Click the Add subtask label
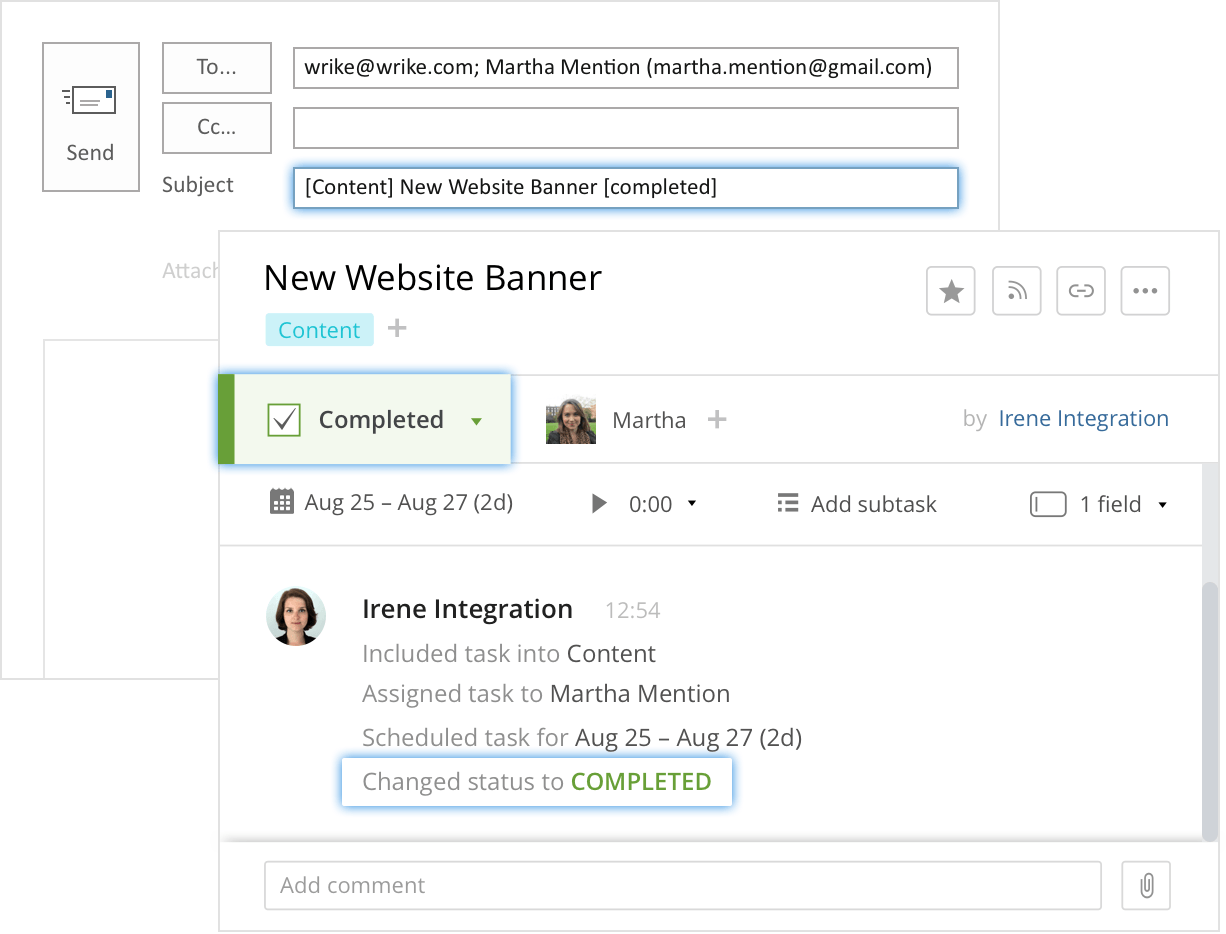This screenshot has width=1226, height=934. click(874, 504)
